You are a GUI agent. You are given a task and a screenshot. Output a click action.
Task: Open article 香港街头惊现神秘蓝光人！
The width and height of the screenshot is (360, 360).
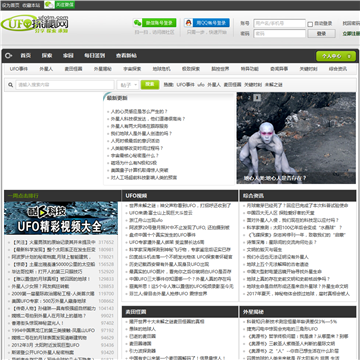point(38,323)
